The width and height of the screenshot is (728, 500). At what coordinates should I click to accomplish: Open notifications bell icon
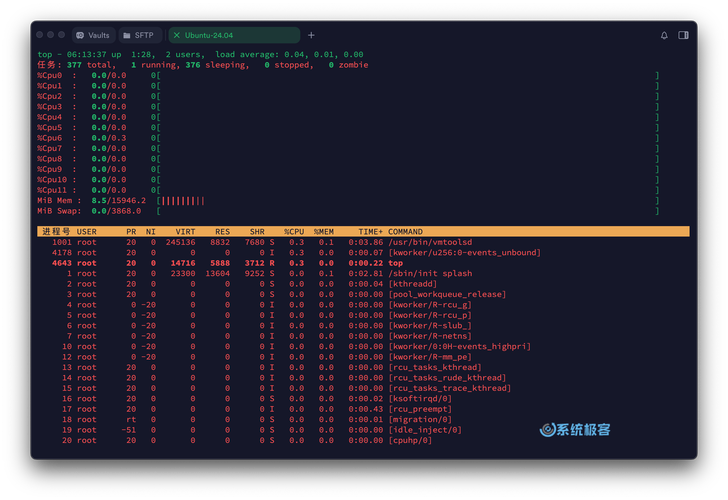[x=664, y=35]
